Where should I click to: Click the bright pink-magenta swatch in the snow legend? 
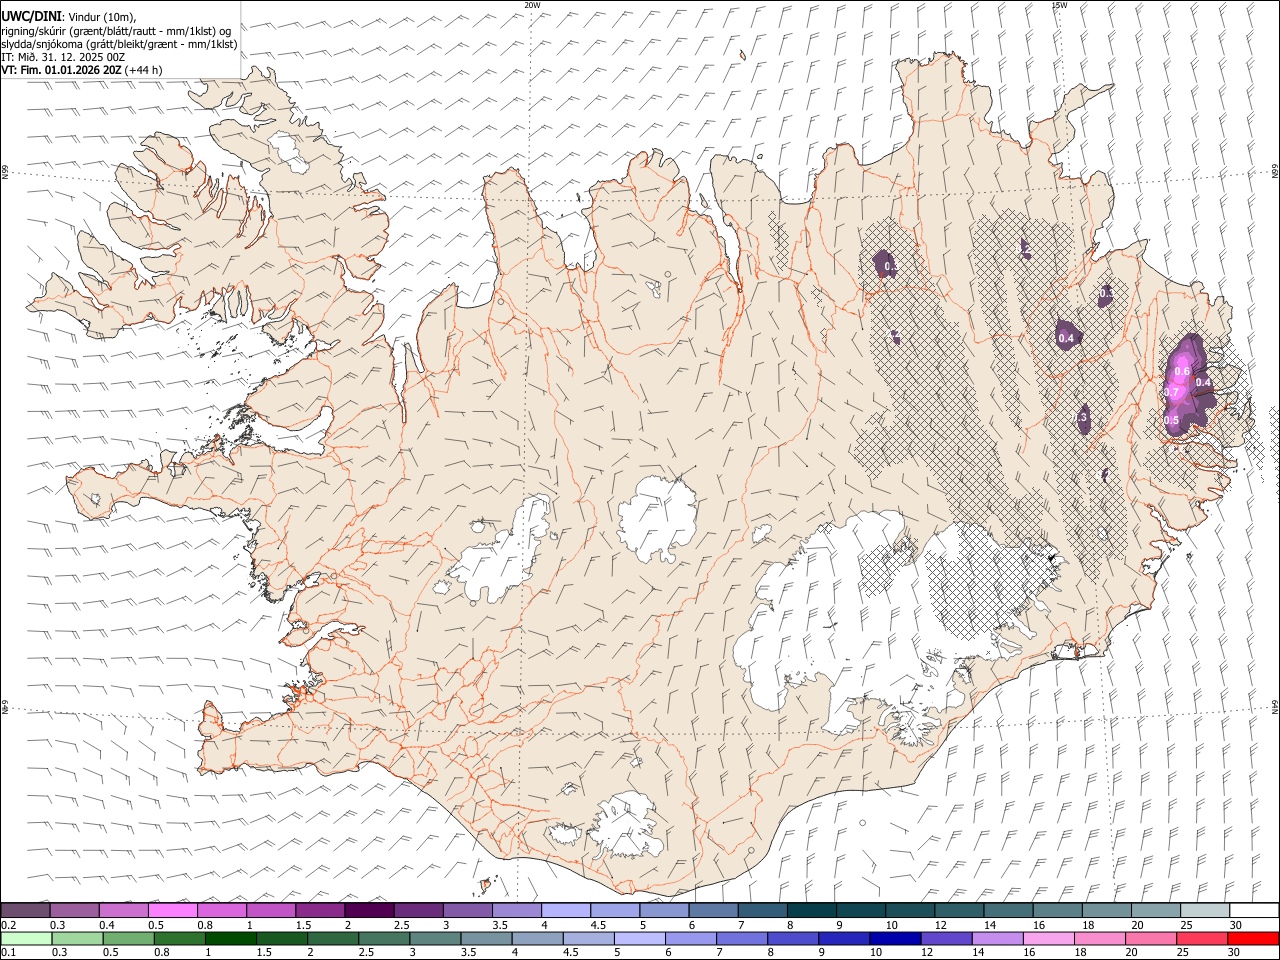[x=173, y=911]
